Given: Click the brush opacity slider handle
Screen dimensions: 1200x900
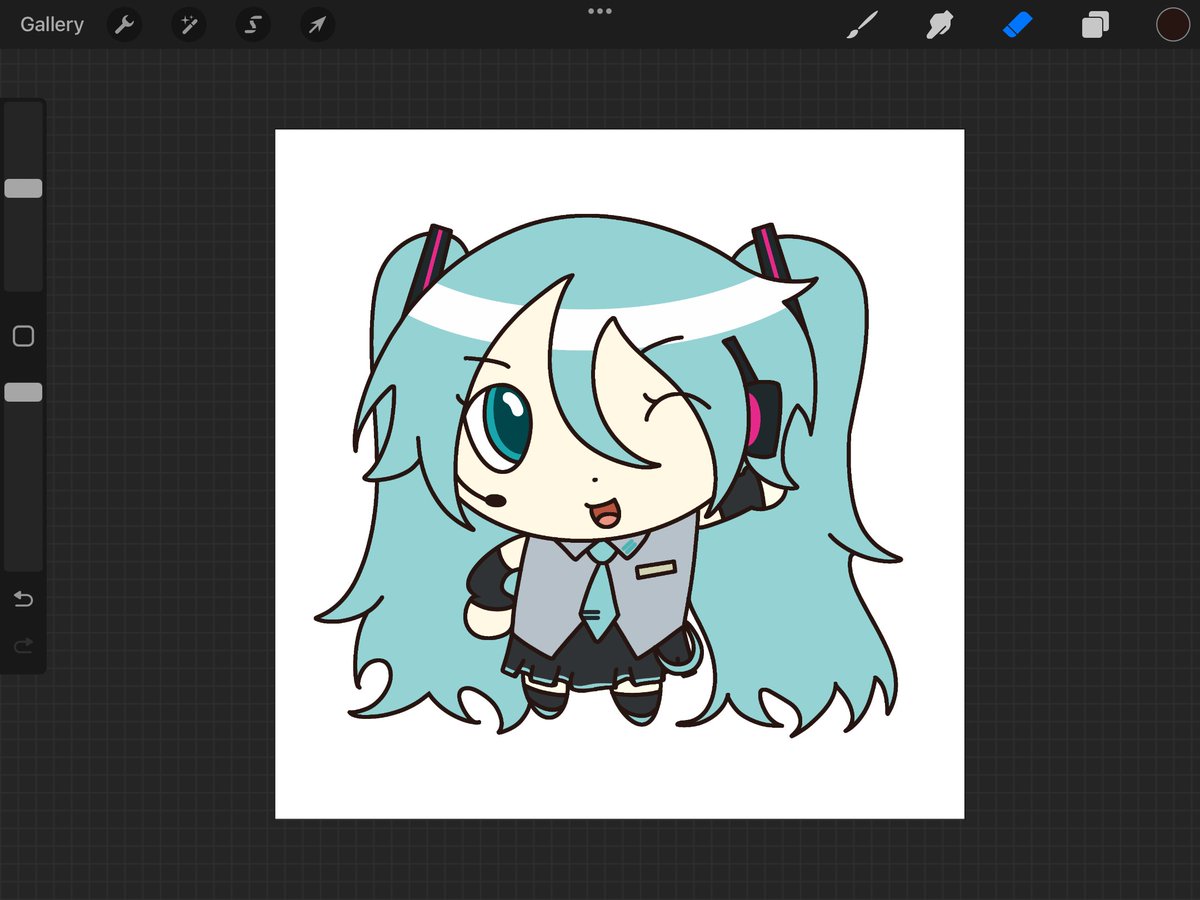Looking at the screenshot, I should point(23,392).
